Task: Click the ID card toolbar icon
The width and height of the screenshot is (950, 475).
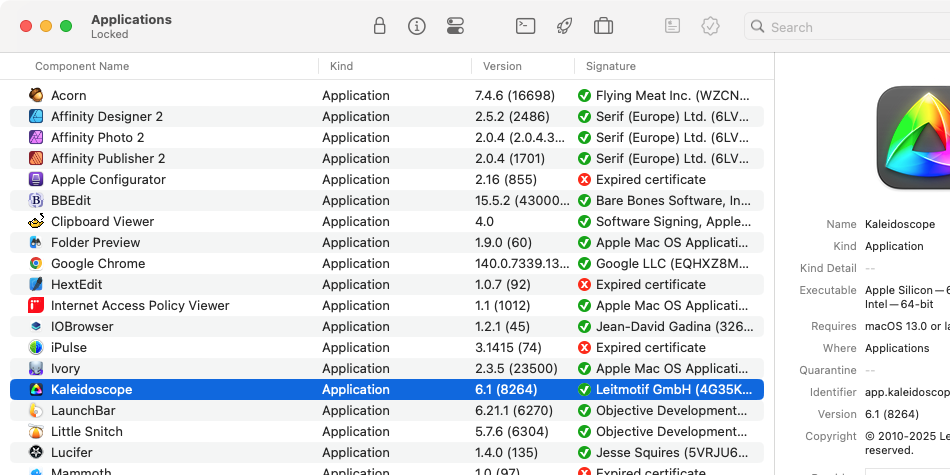Action: point(673,27)
